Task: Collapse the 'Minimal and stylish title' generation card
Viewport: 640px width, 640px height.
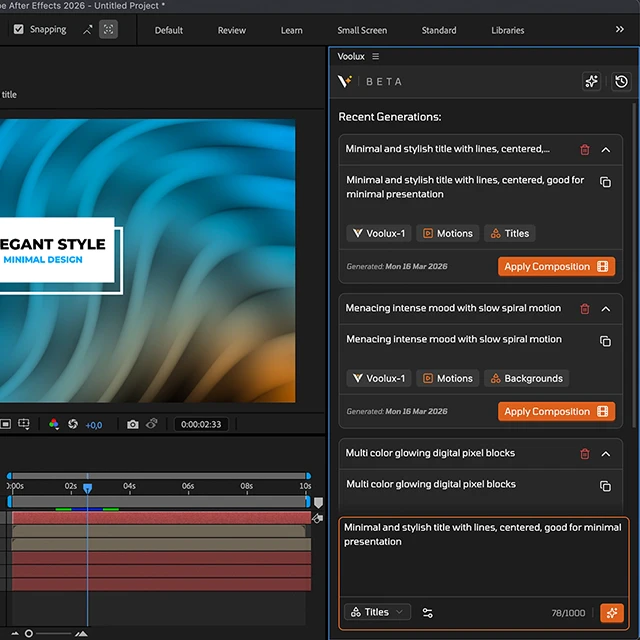Action: point(606,150)
